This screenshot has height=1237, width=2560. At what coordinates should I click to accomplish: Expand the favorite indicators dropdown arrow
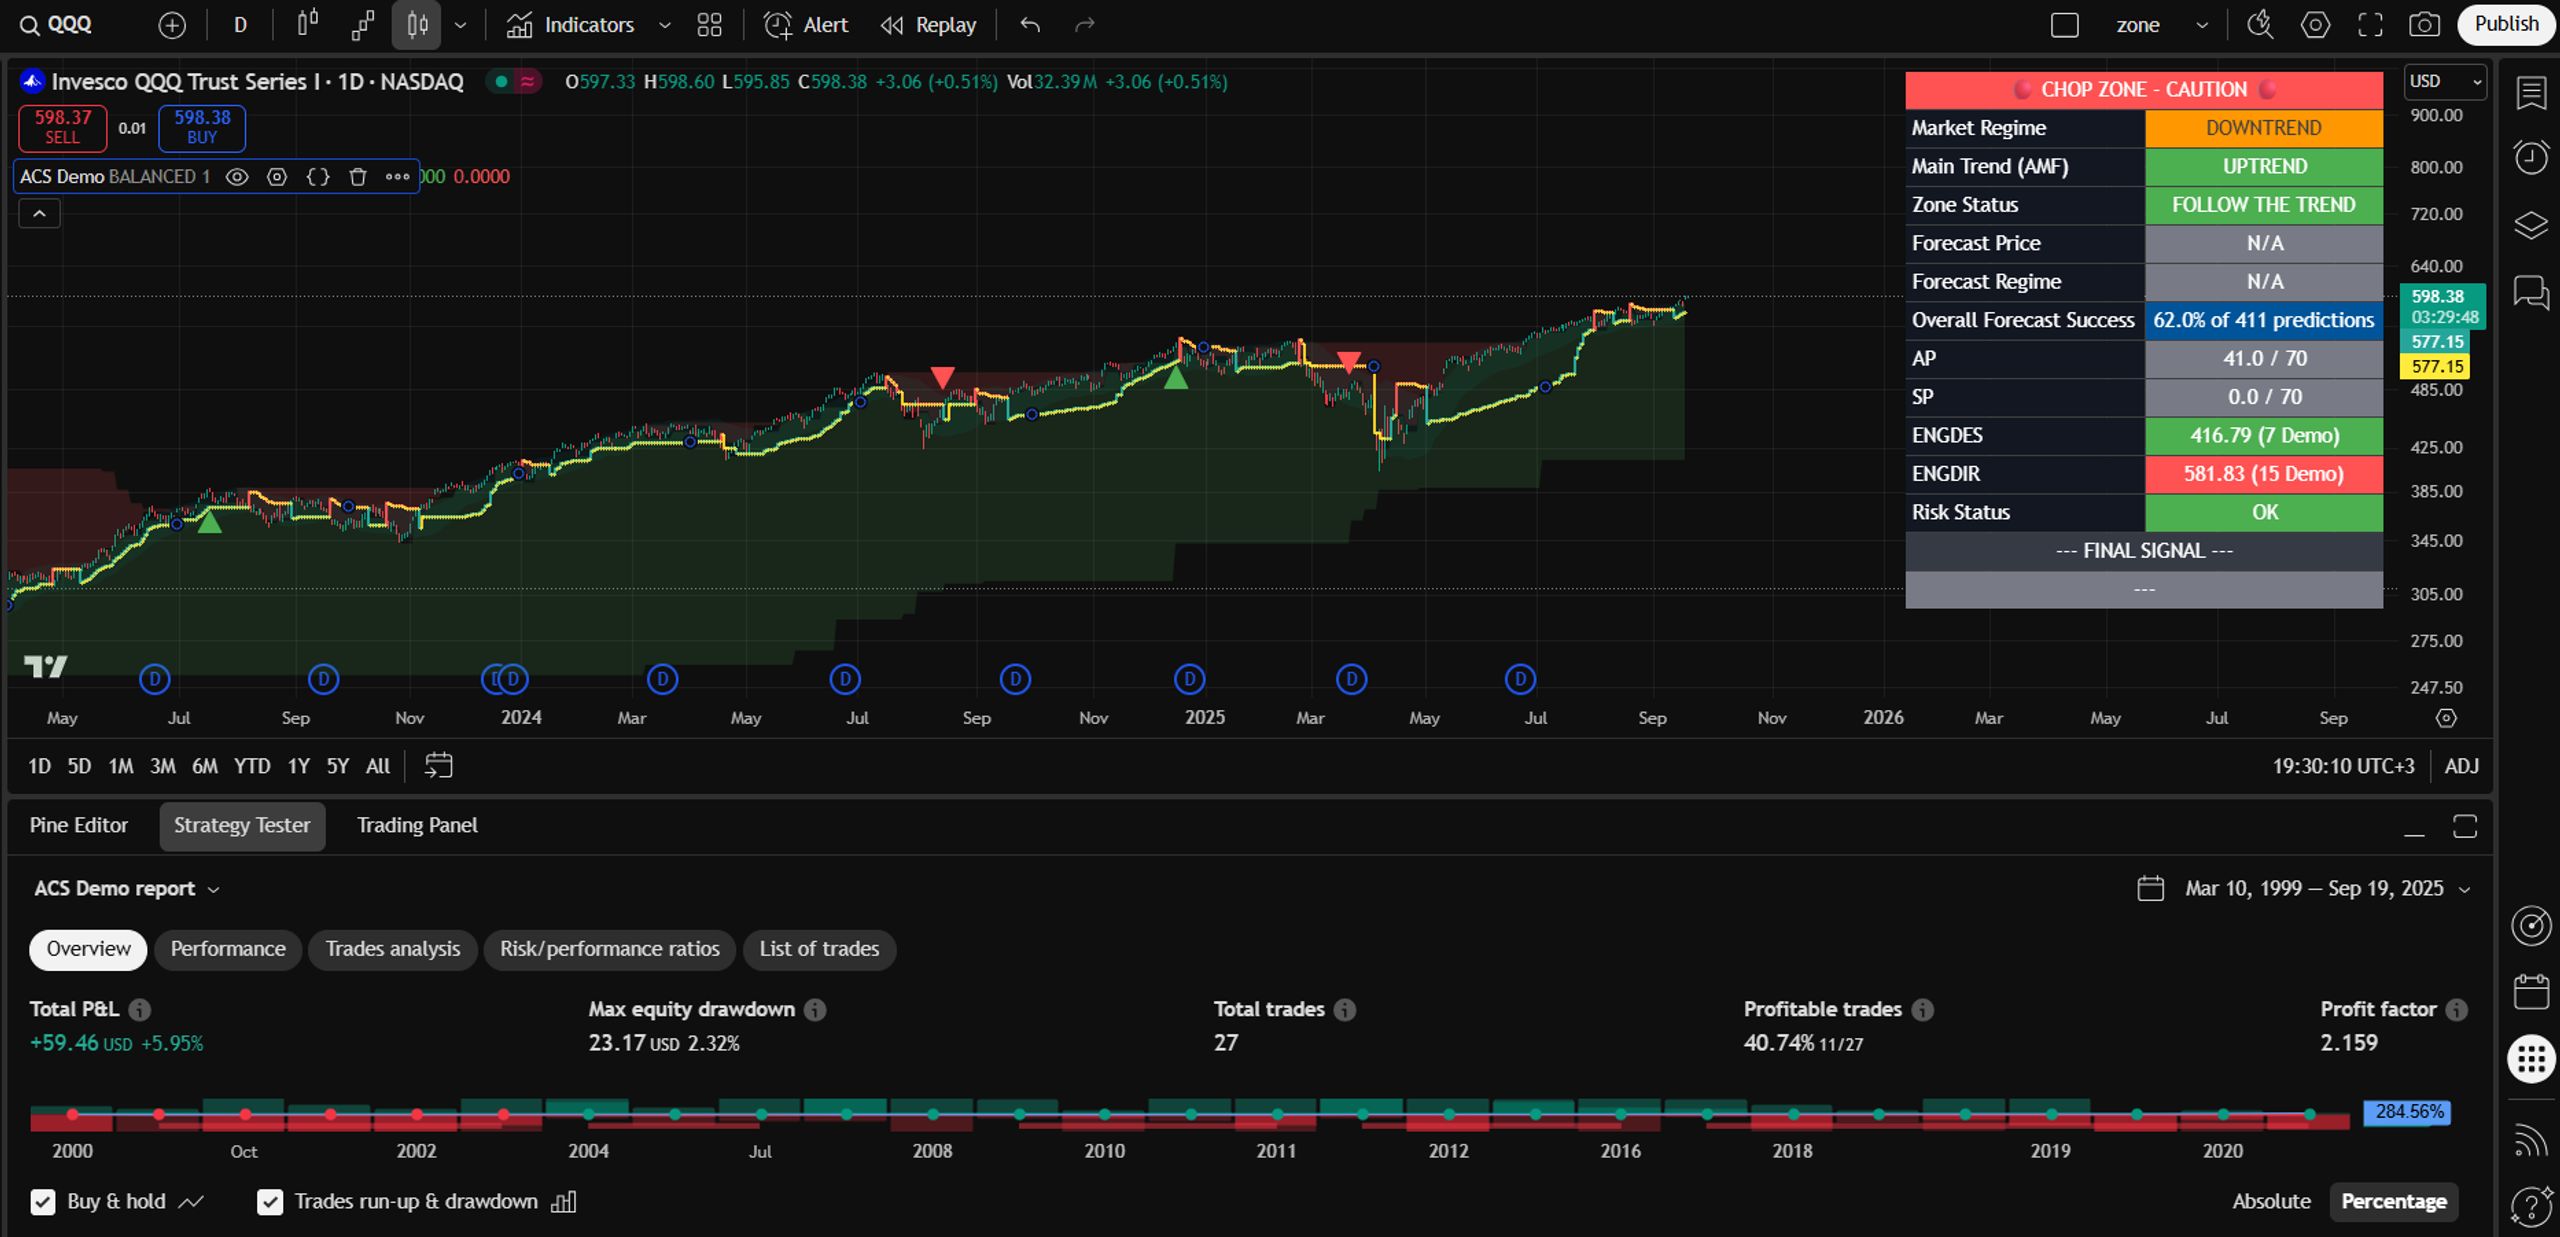coord(664,25)
